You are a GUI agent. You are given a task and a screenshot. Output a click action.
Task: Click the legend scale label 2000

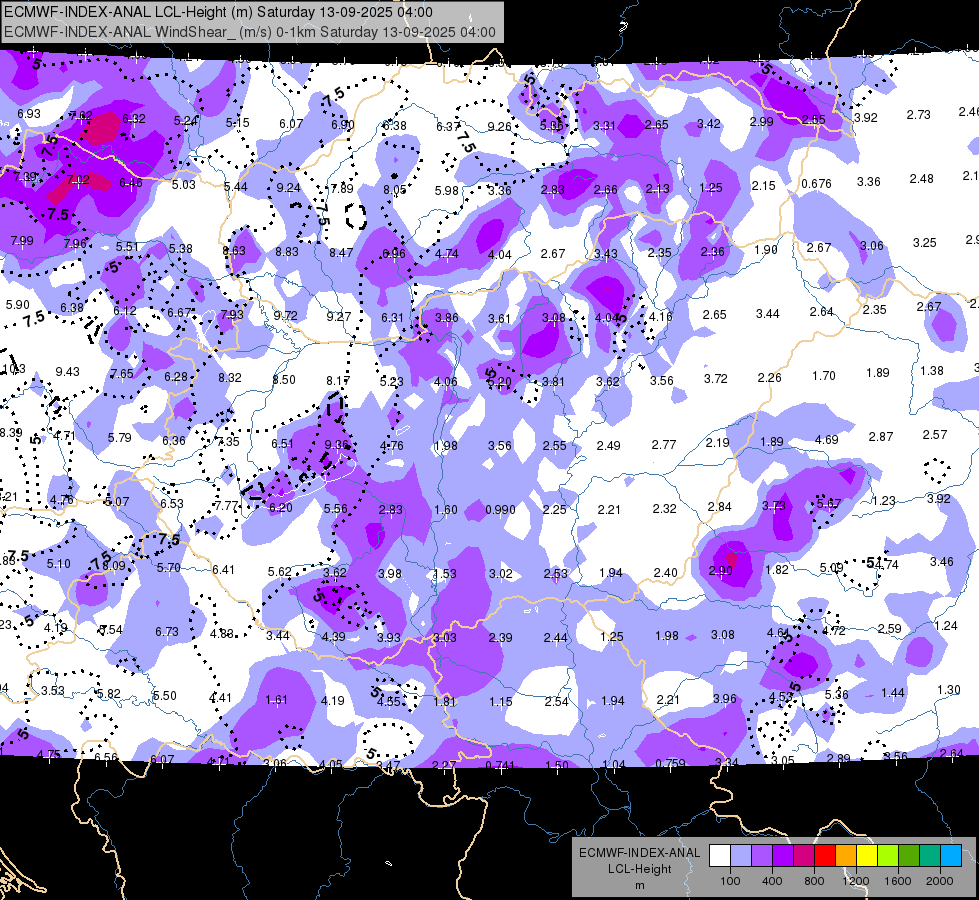940,881
